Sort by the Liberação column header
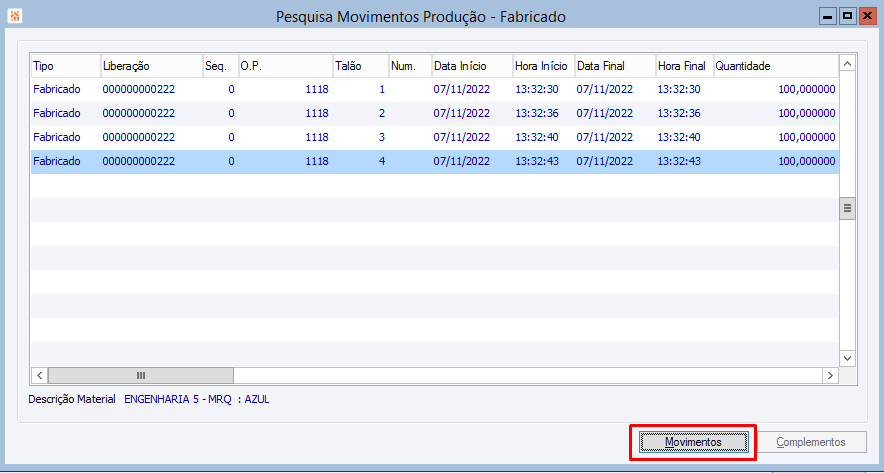The width and height of the screenshot is (884, 473). coord(152,66)
